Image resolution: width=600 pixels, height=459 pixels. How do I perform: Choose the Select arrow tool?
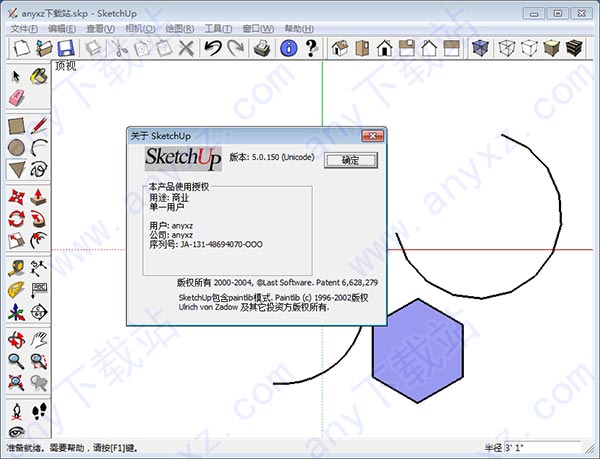tap(16, 76)
